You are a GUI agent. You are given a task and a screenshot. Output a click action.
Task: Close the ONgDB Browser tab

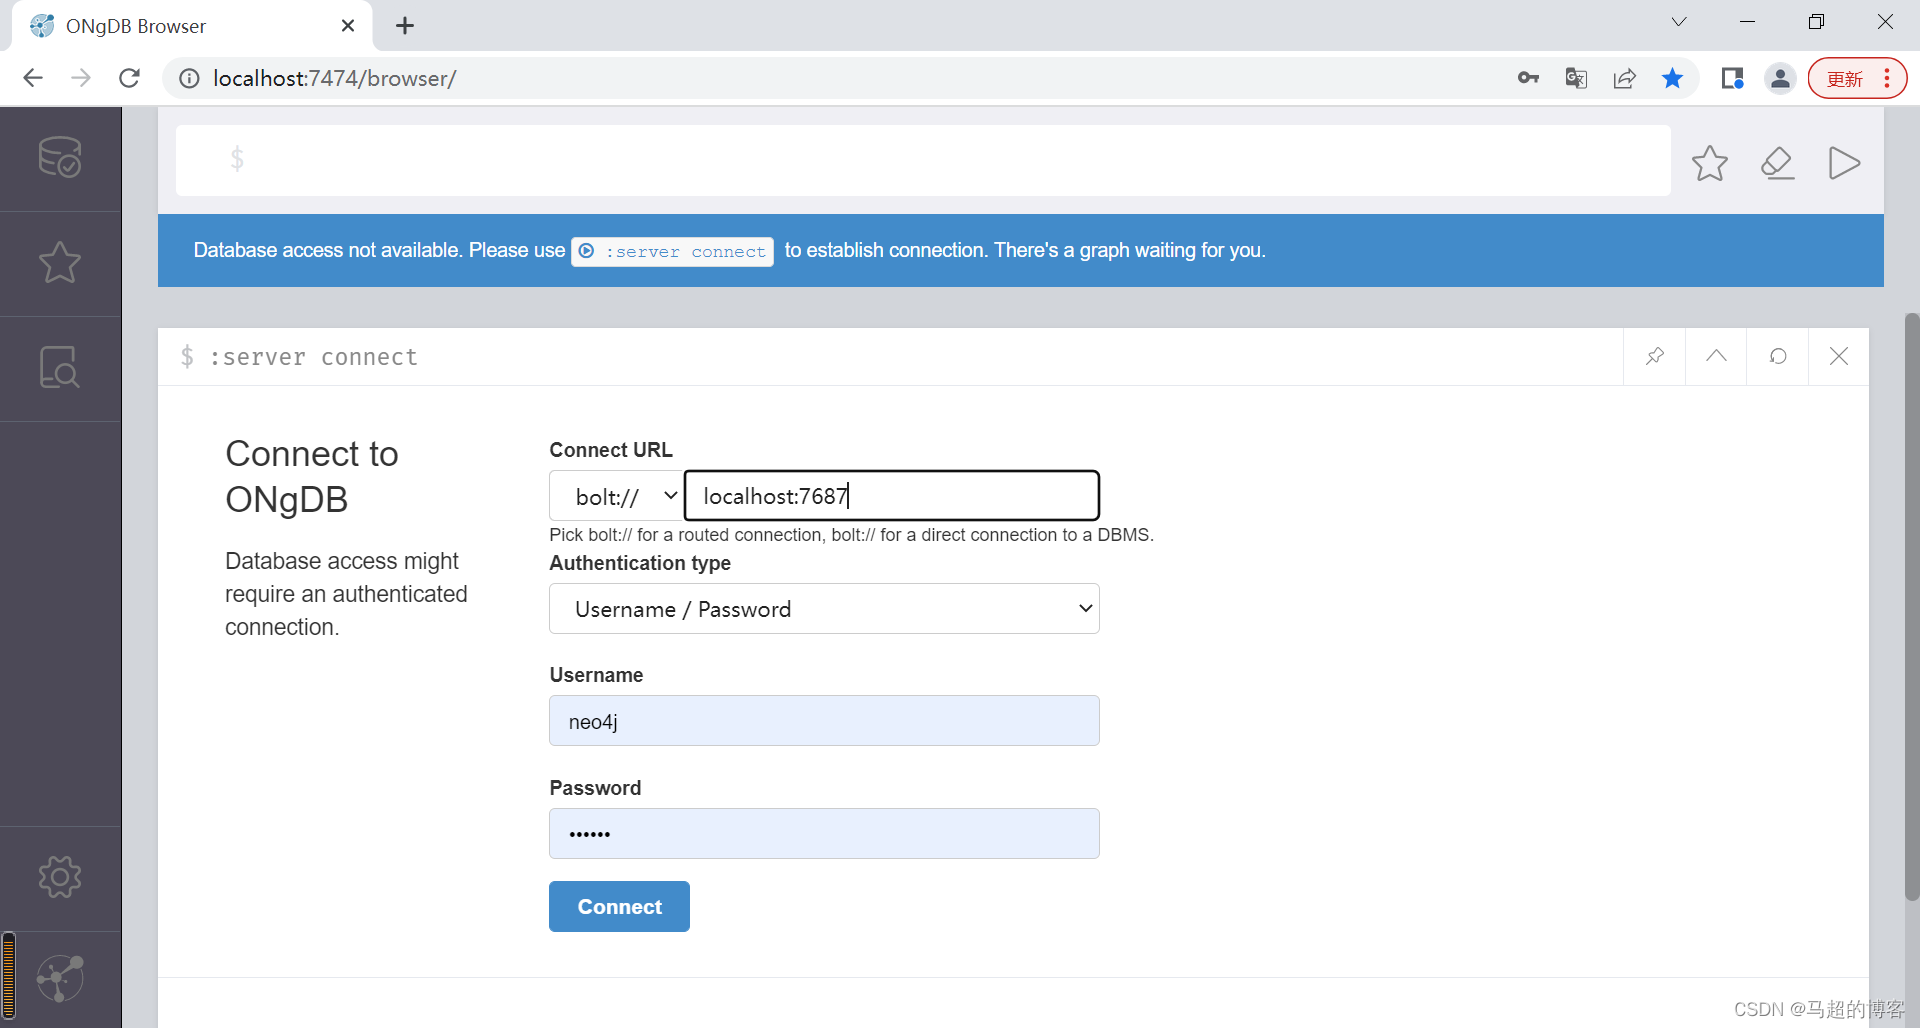tap(348, 26)
